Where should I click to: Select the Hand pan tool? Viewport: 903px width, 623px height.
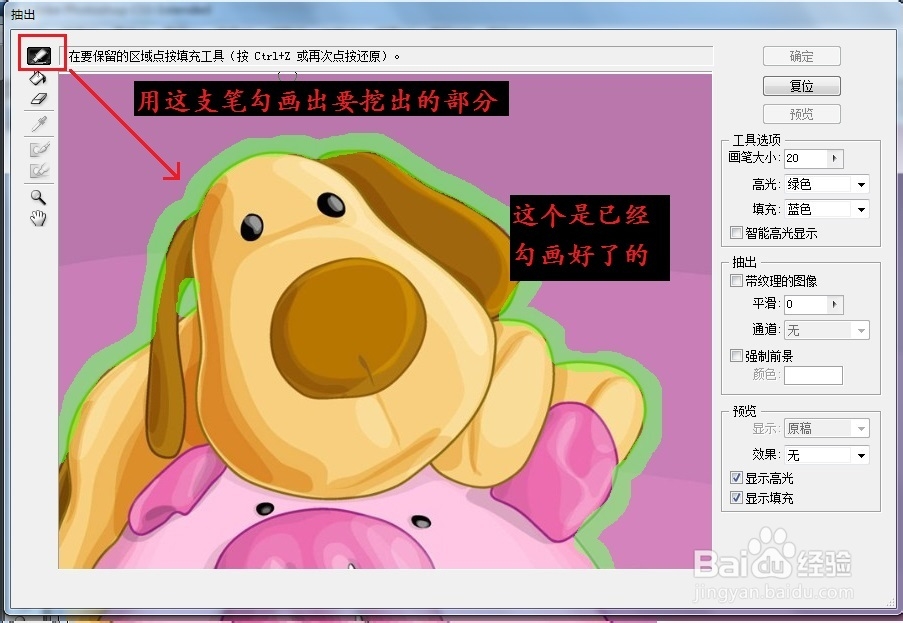point(38,218)
